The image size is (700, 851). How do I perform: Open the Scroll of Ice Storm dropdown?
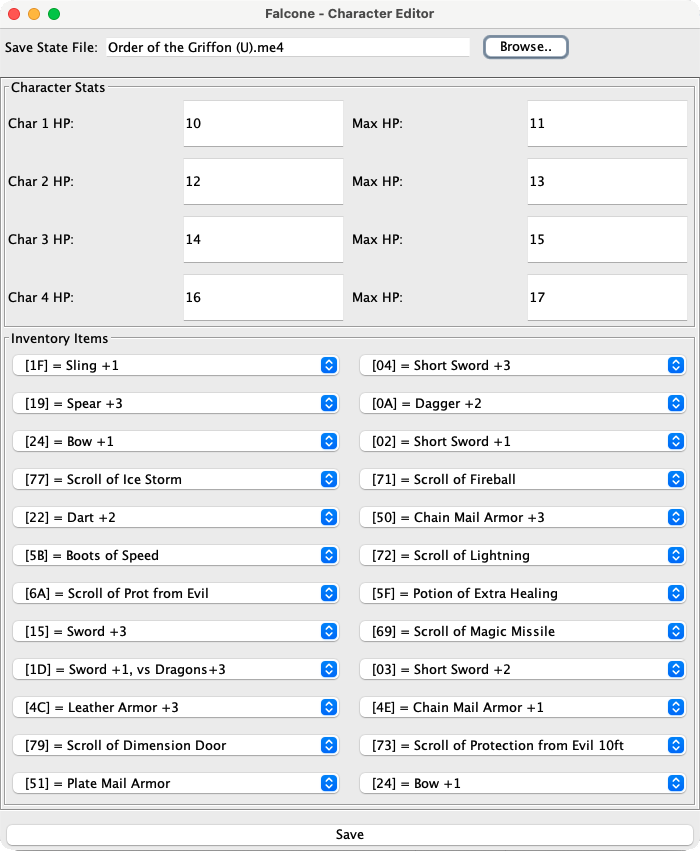(176, 479)
